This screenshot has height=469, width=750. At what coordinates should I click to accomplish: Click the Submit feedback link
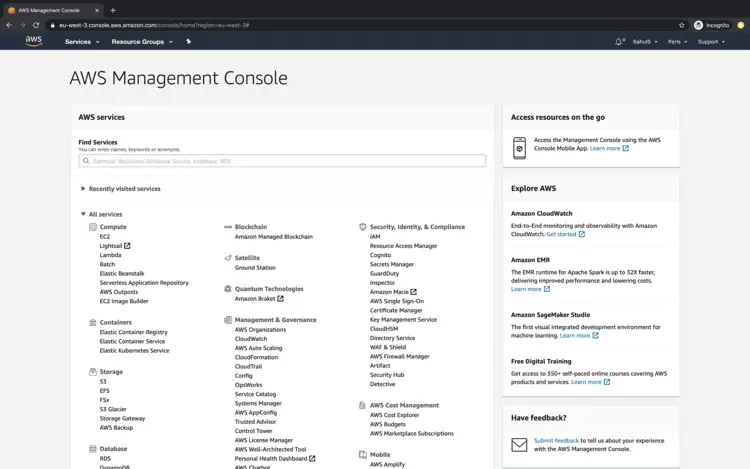point(556,440)
